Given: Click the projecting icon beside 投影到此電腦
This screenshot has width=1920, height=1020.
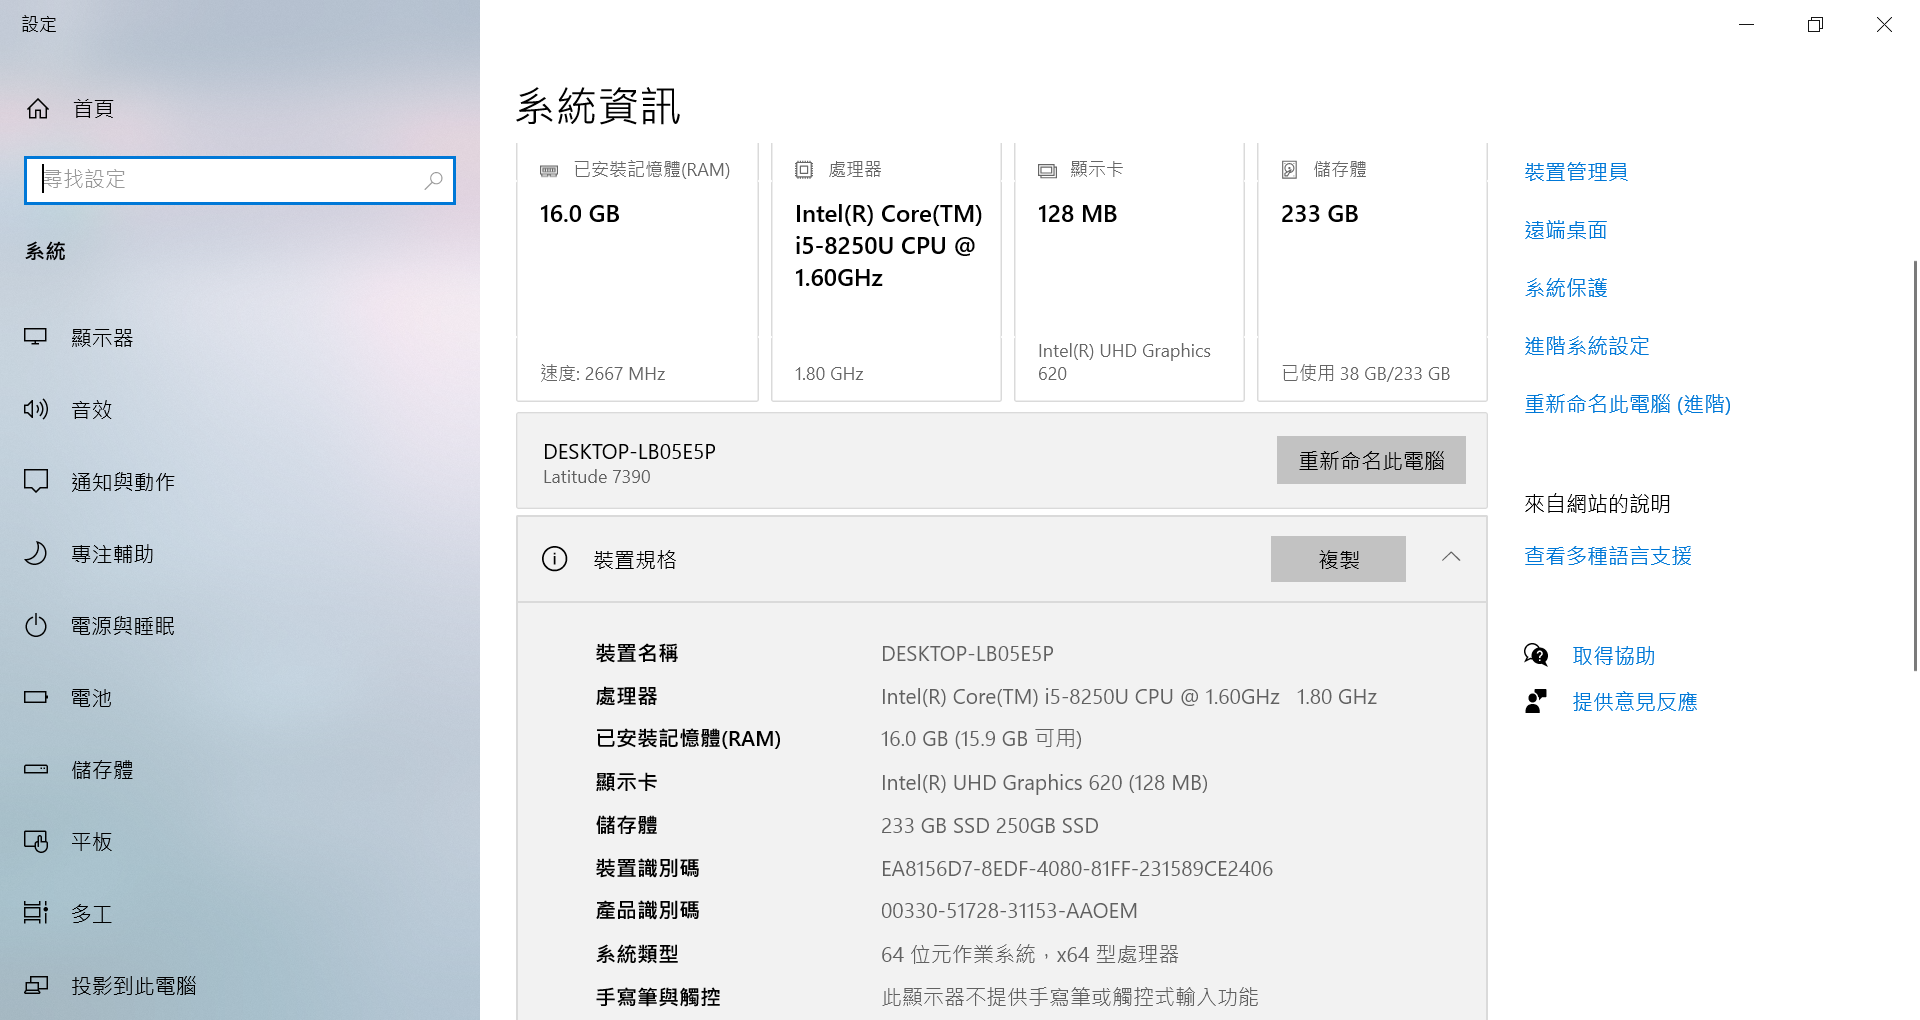Looking at the screenshot, I should [36, 985].
